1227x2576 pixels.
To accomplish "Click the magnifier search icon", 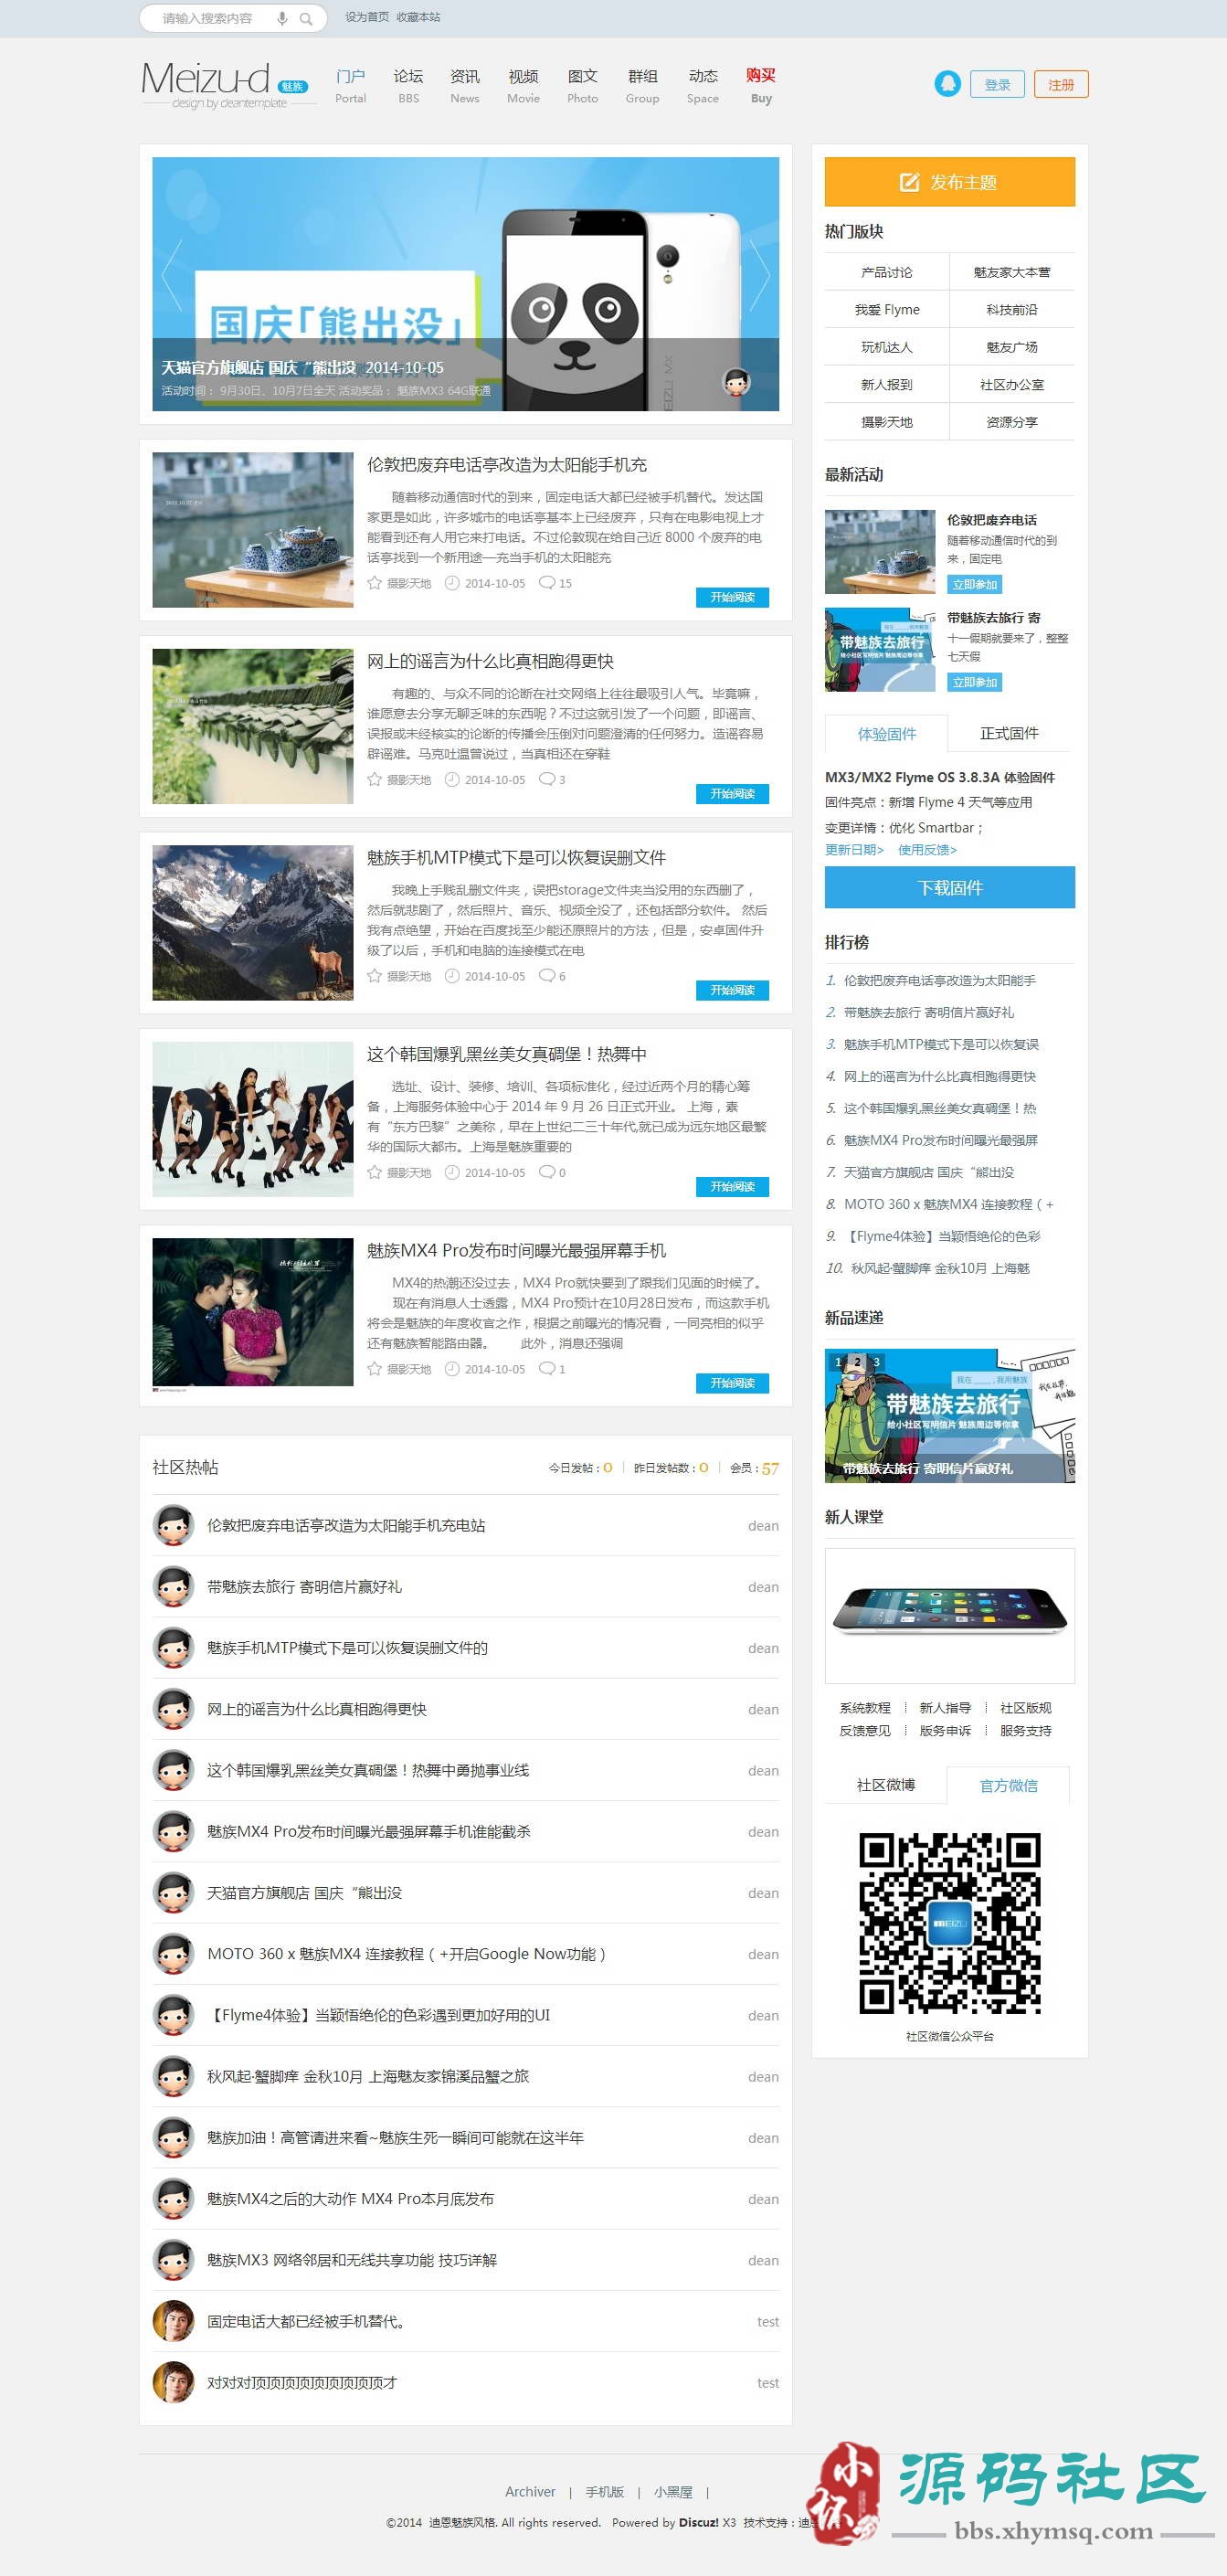I will (x=306, y=18).
